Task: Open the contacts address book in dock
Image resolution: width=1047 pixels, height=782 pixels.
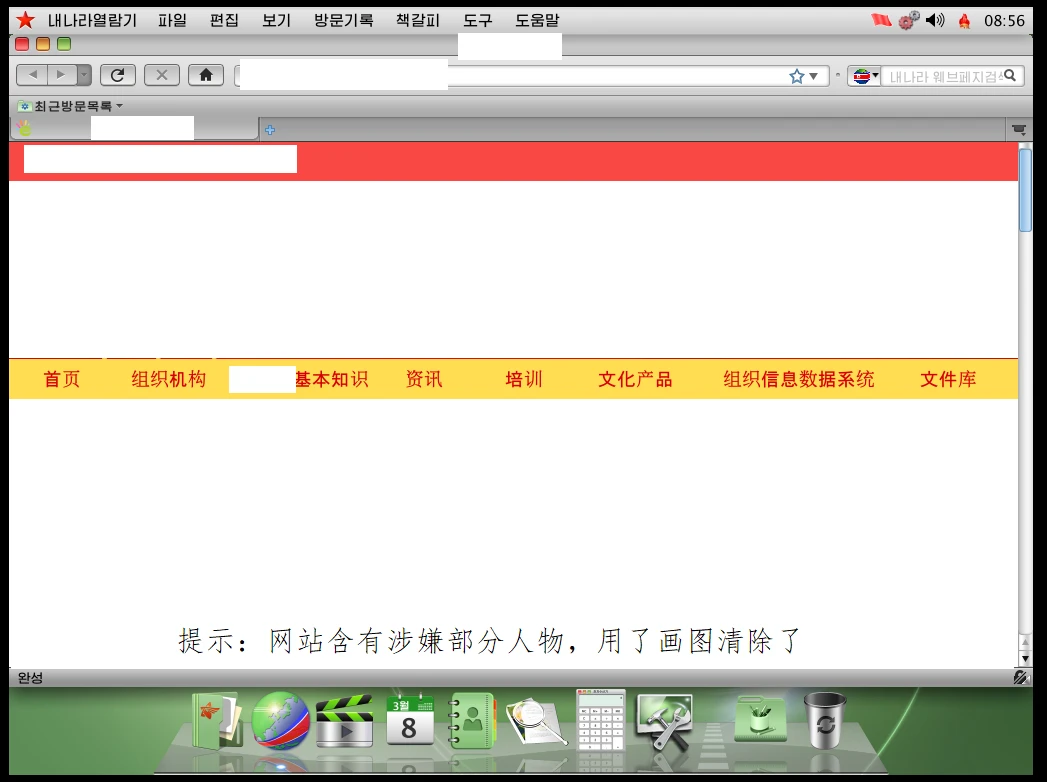Action: pos(471,721)
